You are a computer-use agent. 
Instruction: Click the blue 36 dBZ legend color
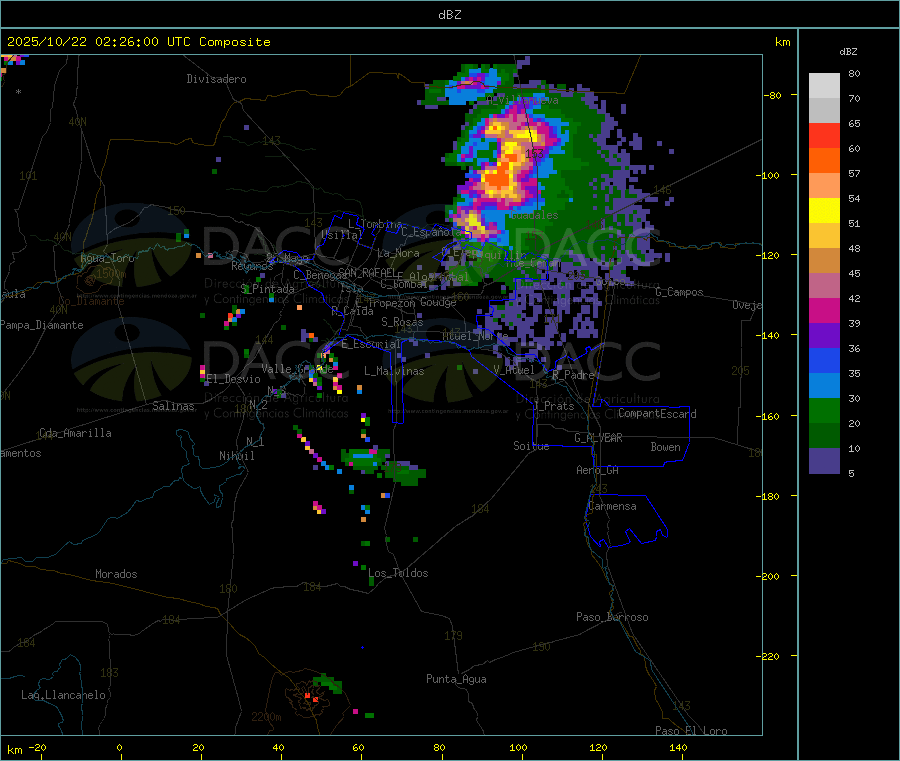click(x=824, y=360)
